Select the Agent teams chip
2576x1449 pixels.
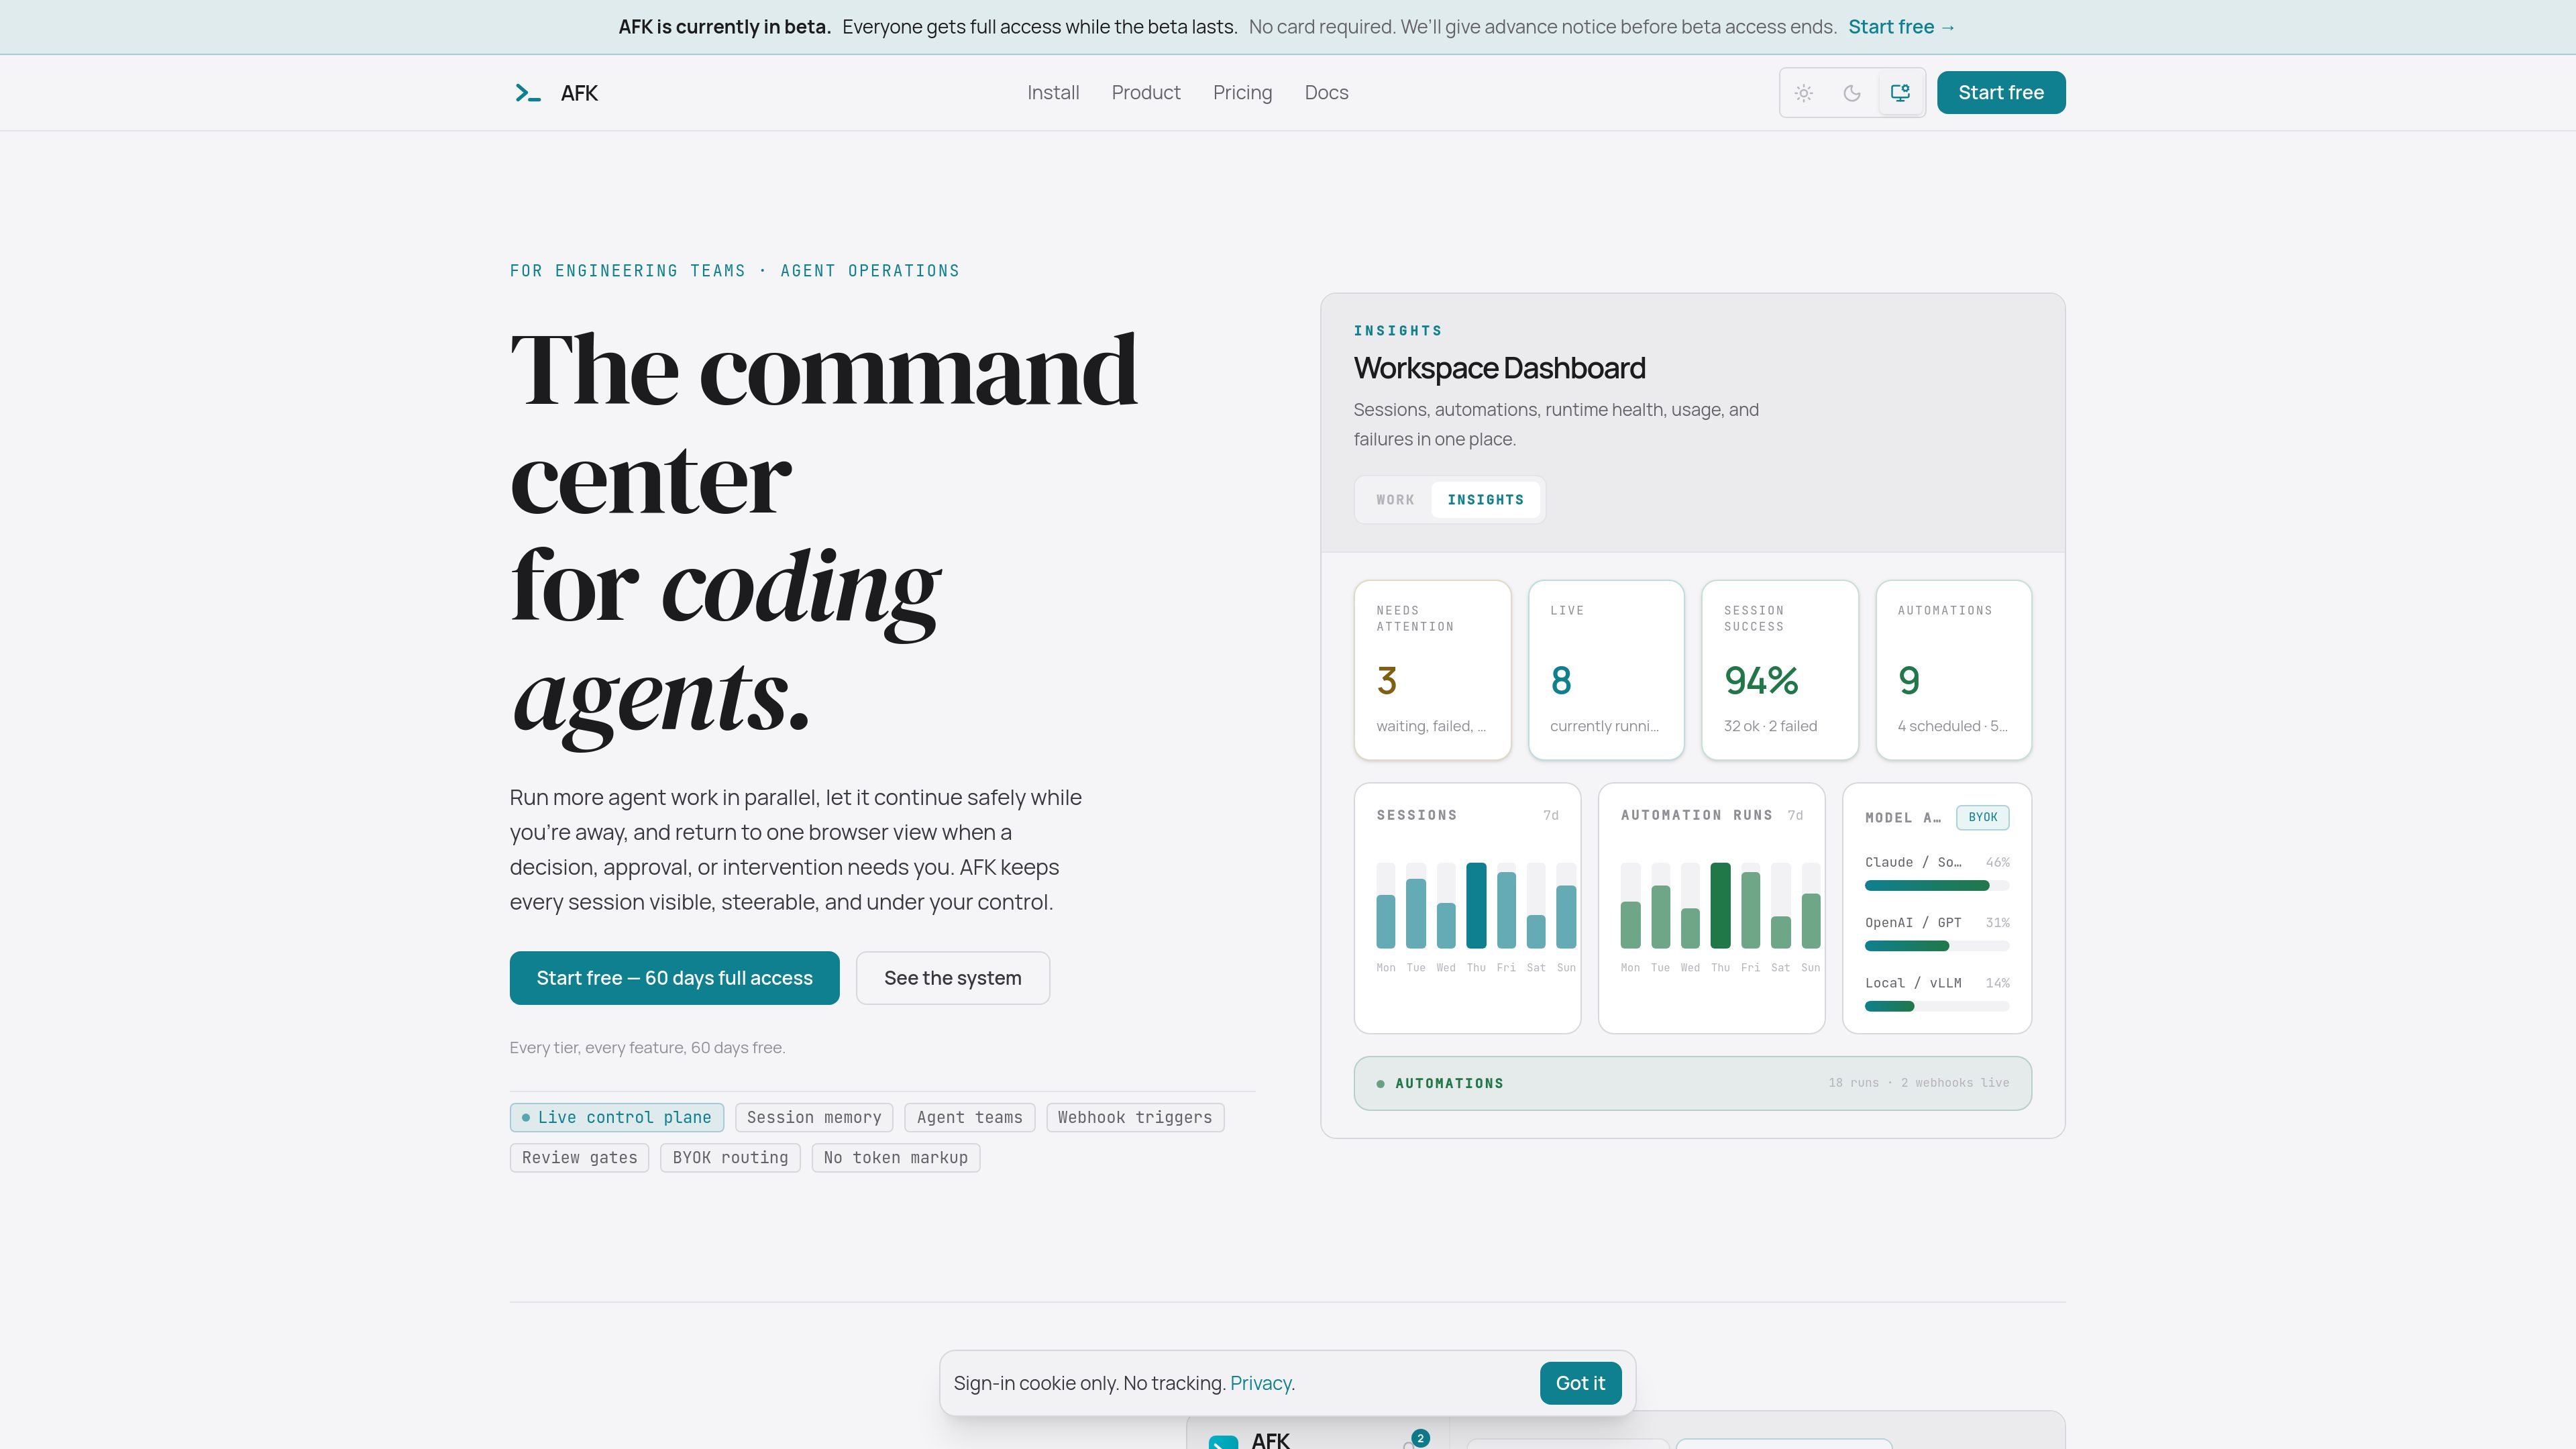click(x=970, y=1117)
